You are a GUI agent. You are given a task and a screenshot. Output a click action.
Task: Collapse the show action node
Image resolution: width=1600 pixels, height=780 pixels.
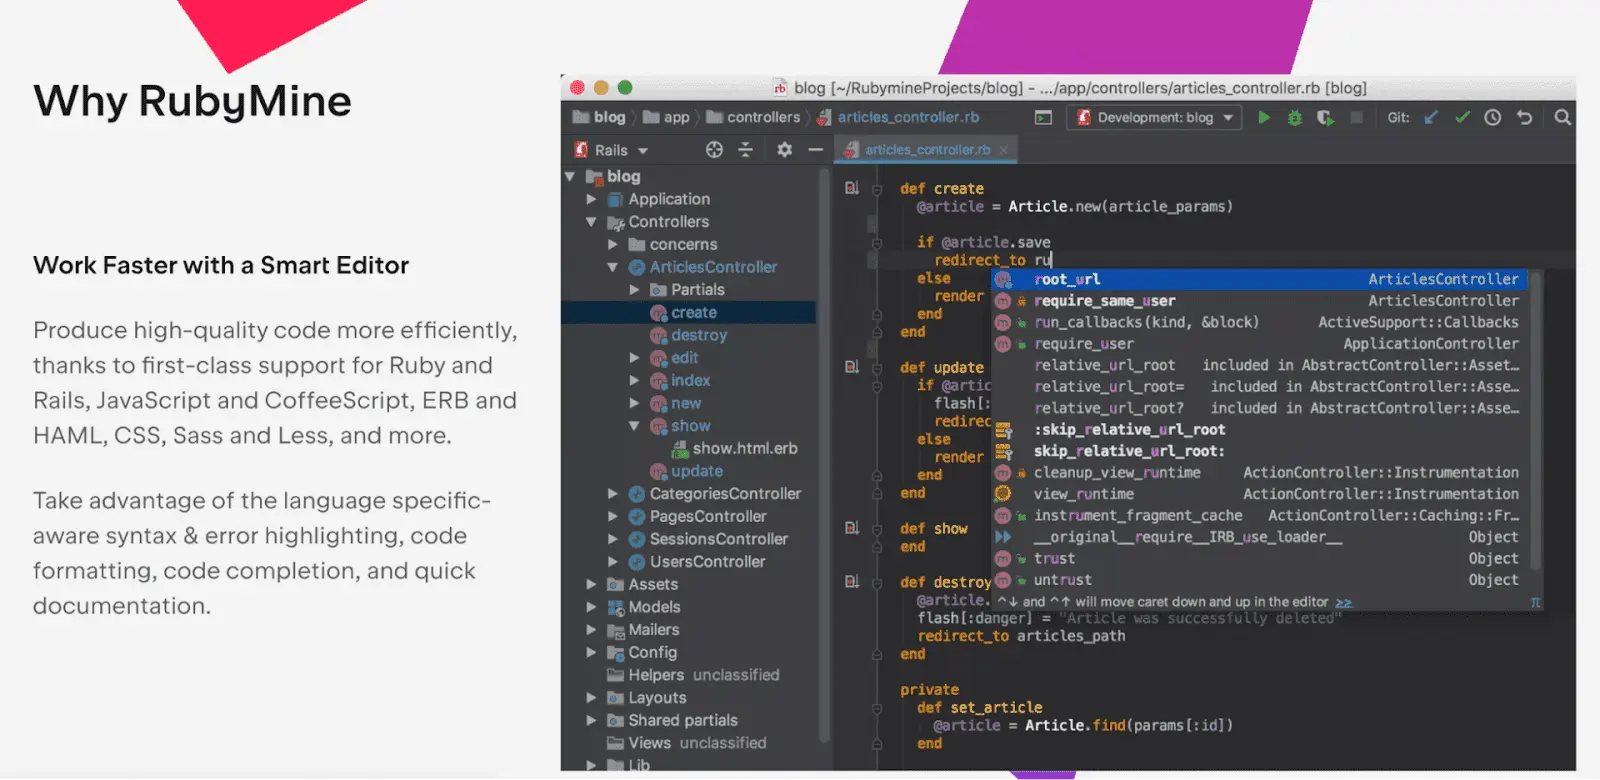634,426
